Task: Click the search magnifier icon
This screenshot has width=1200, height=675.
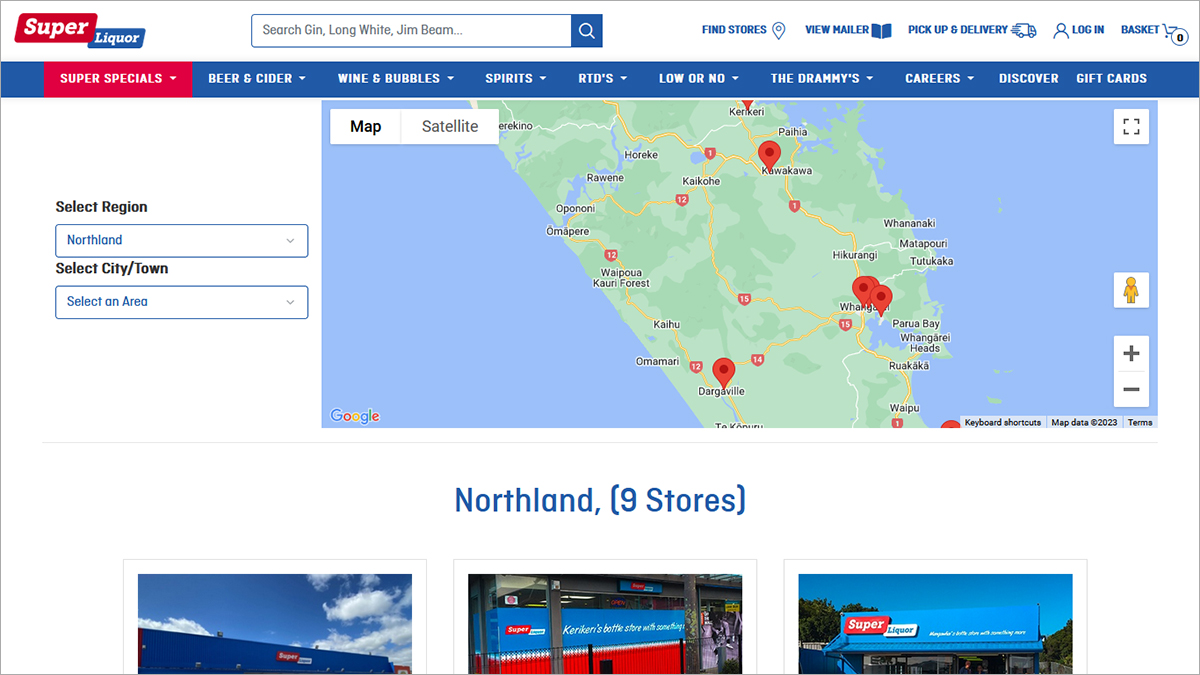Action: [587, 30]
